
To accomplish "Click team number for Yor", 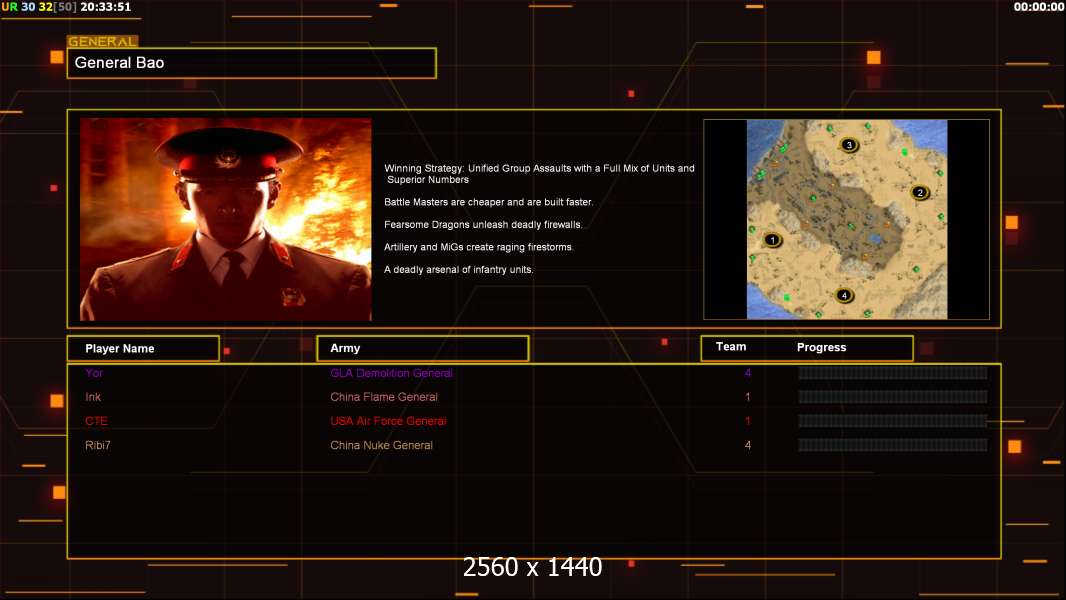I will [748, 373].
